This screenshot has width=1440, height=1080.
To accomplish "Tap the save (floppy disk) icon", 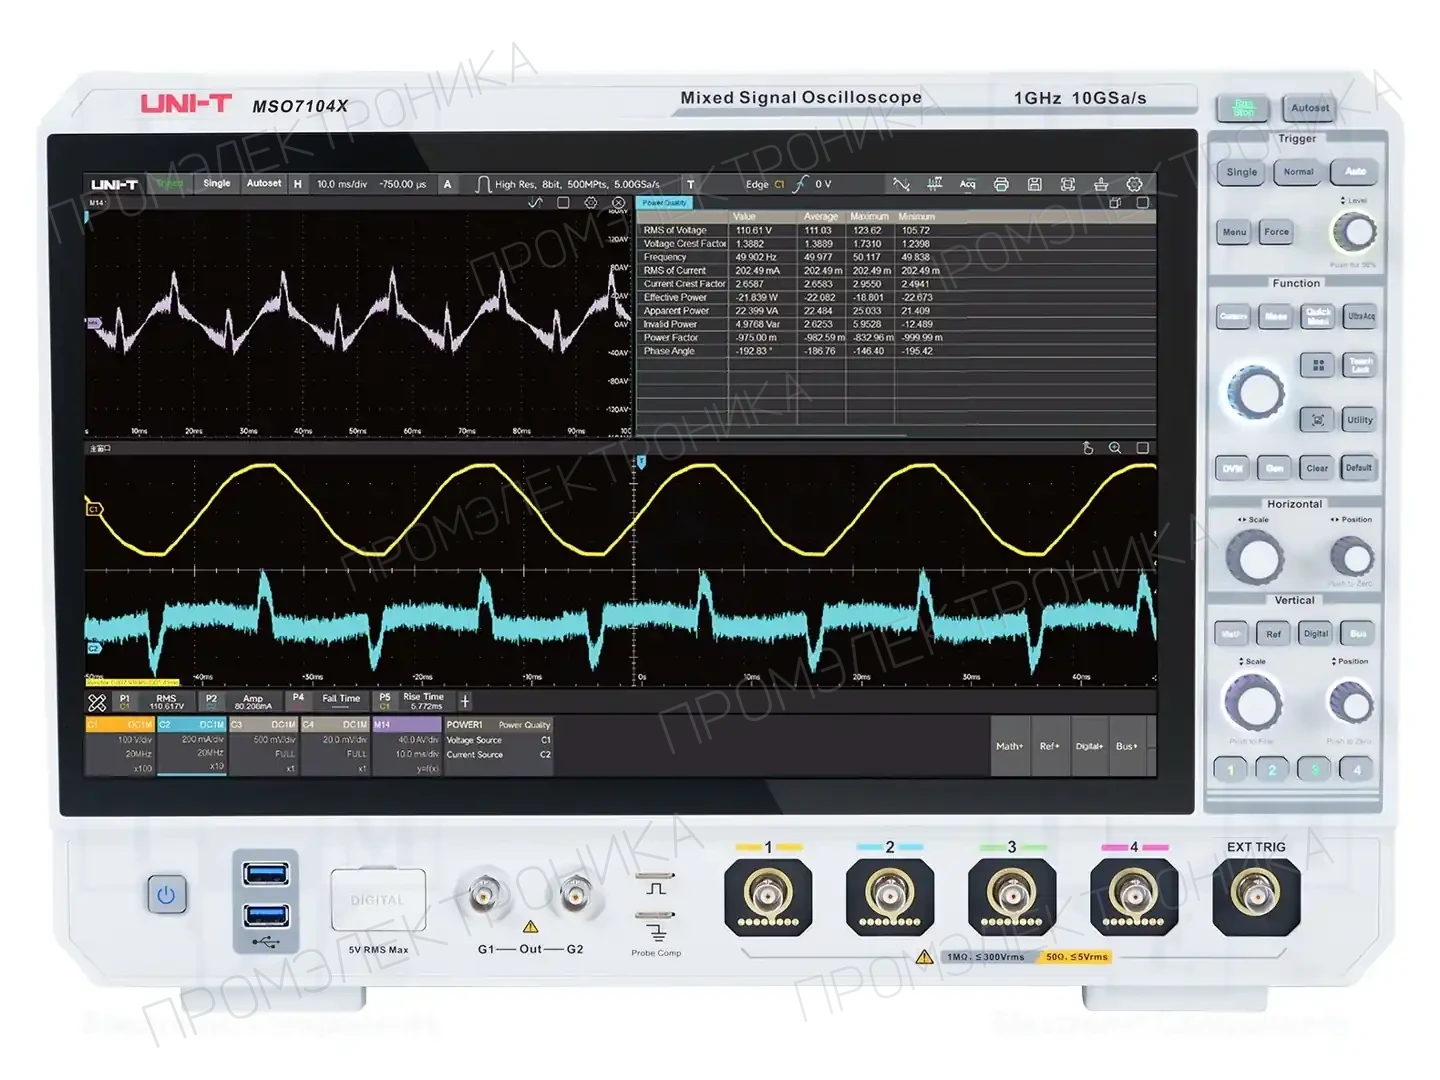I will coord(1035,184).
